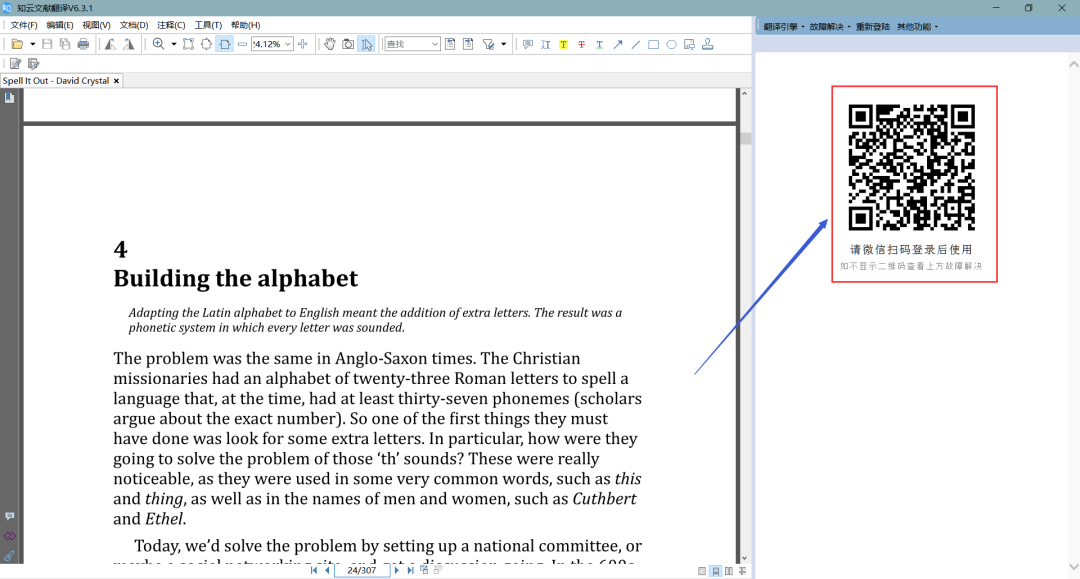Enable continuous page layout in status bar
1080x579 pixels.
(715, 571)
